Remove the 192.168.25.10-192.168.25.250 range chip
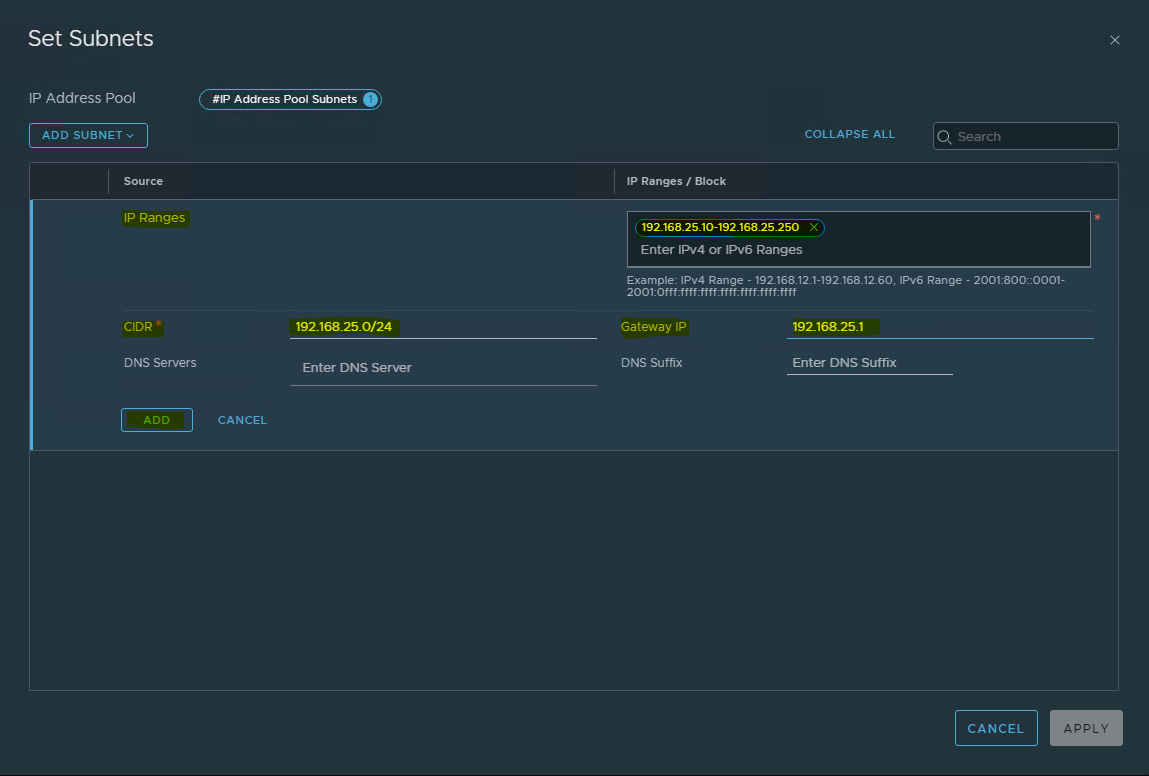 point(813,227)
